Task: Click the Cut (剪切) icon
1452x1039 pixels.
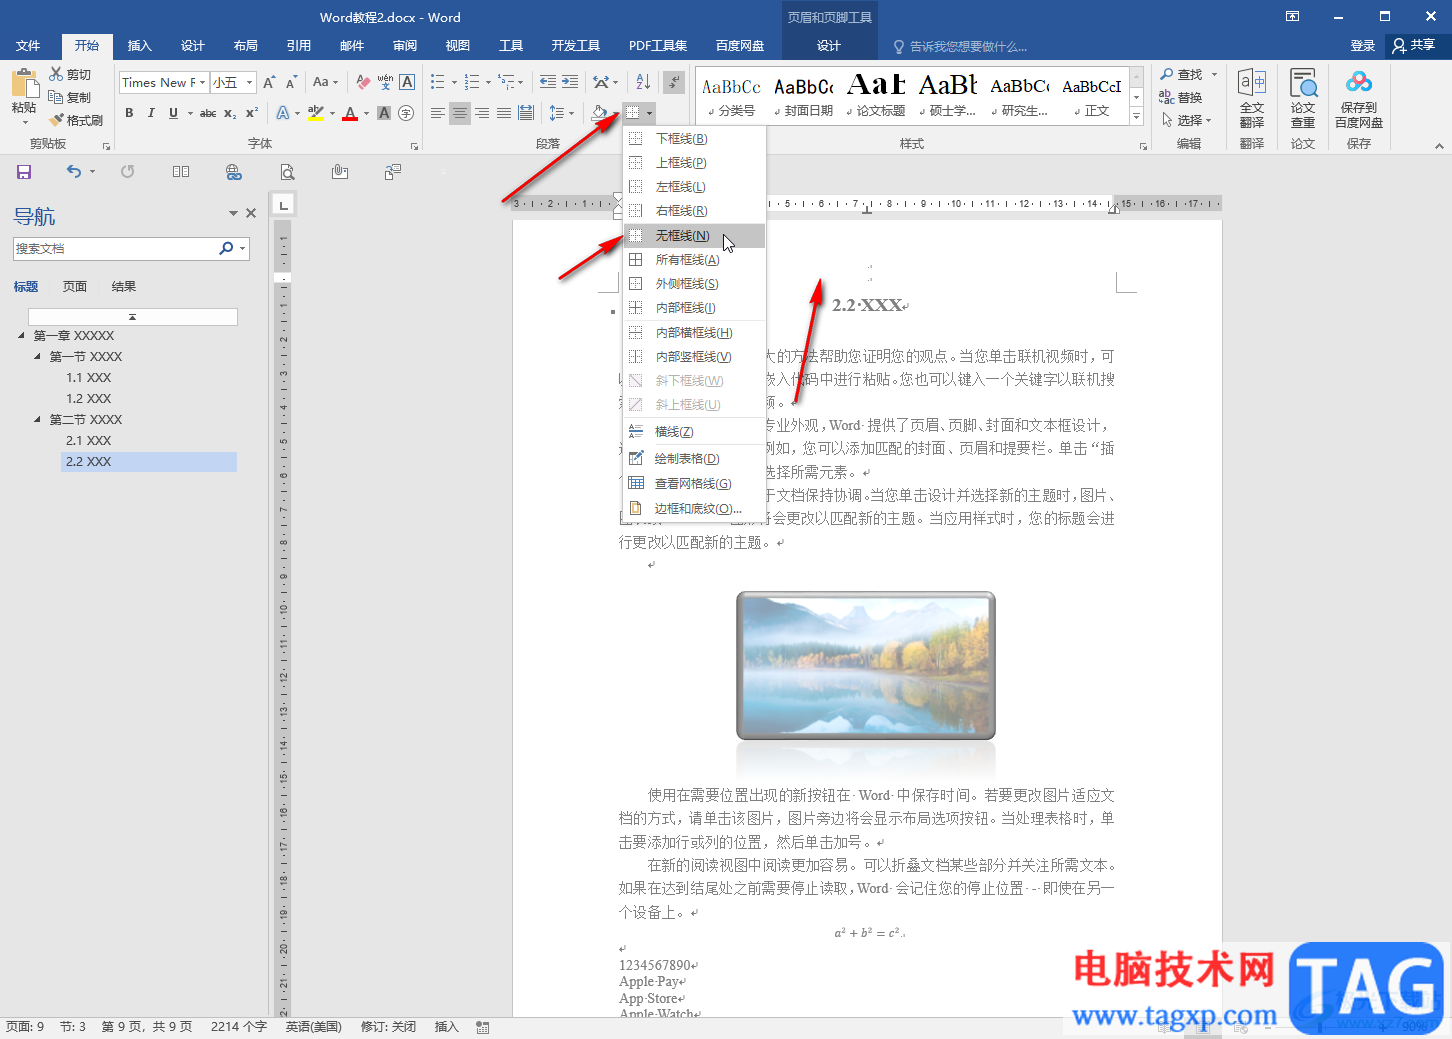Action: tap(56, 74)
